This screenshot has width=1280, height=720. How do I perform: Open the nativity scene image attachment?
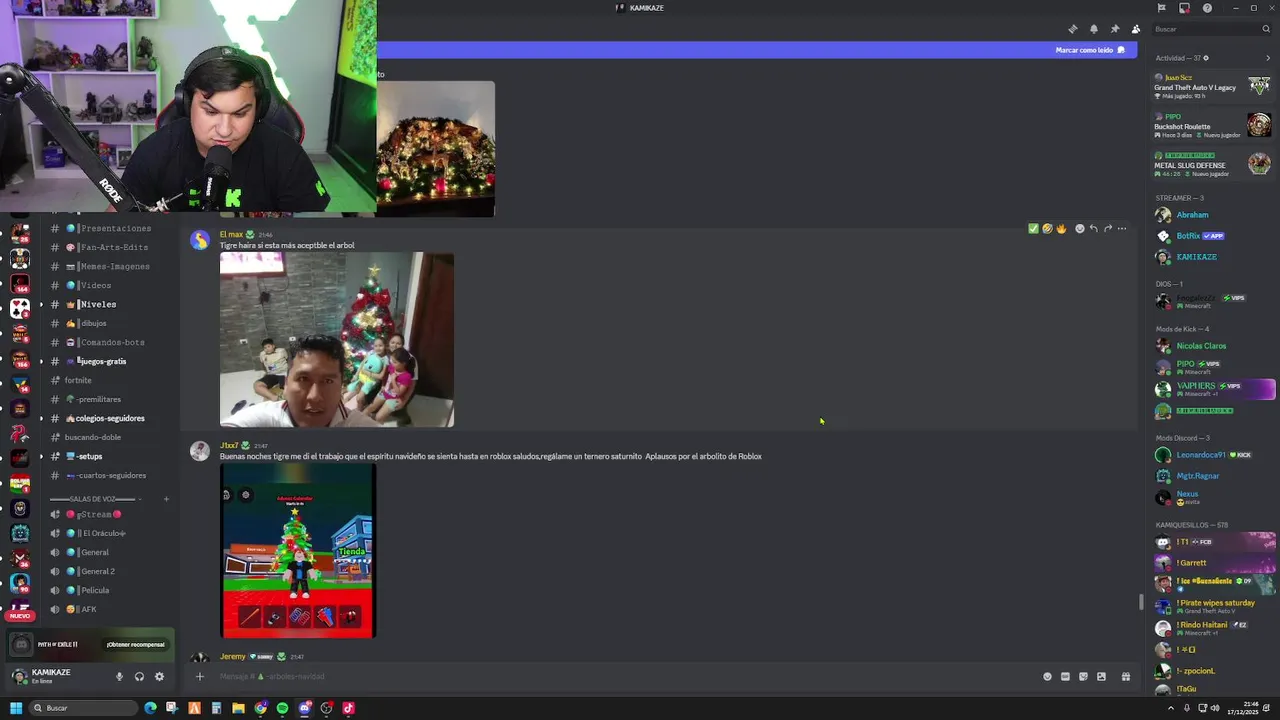[436, 149]
